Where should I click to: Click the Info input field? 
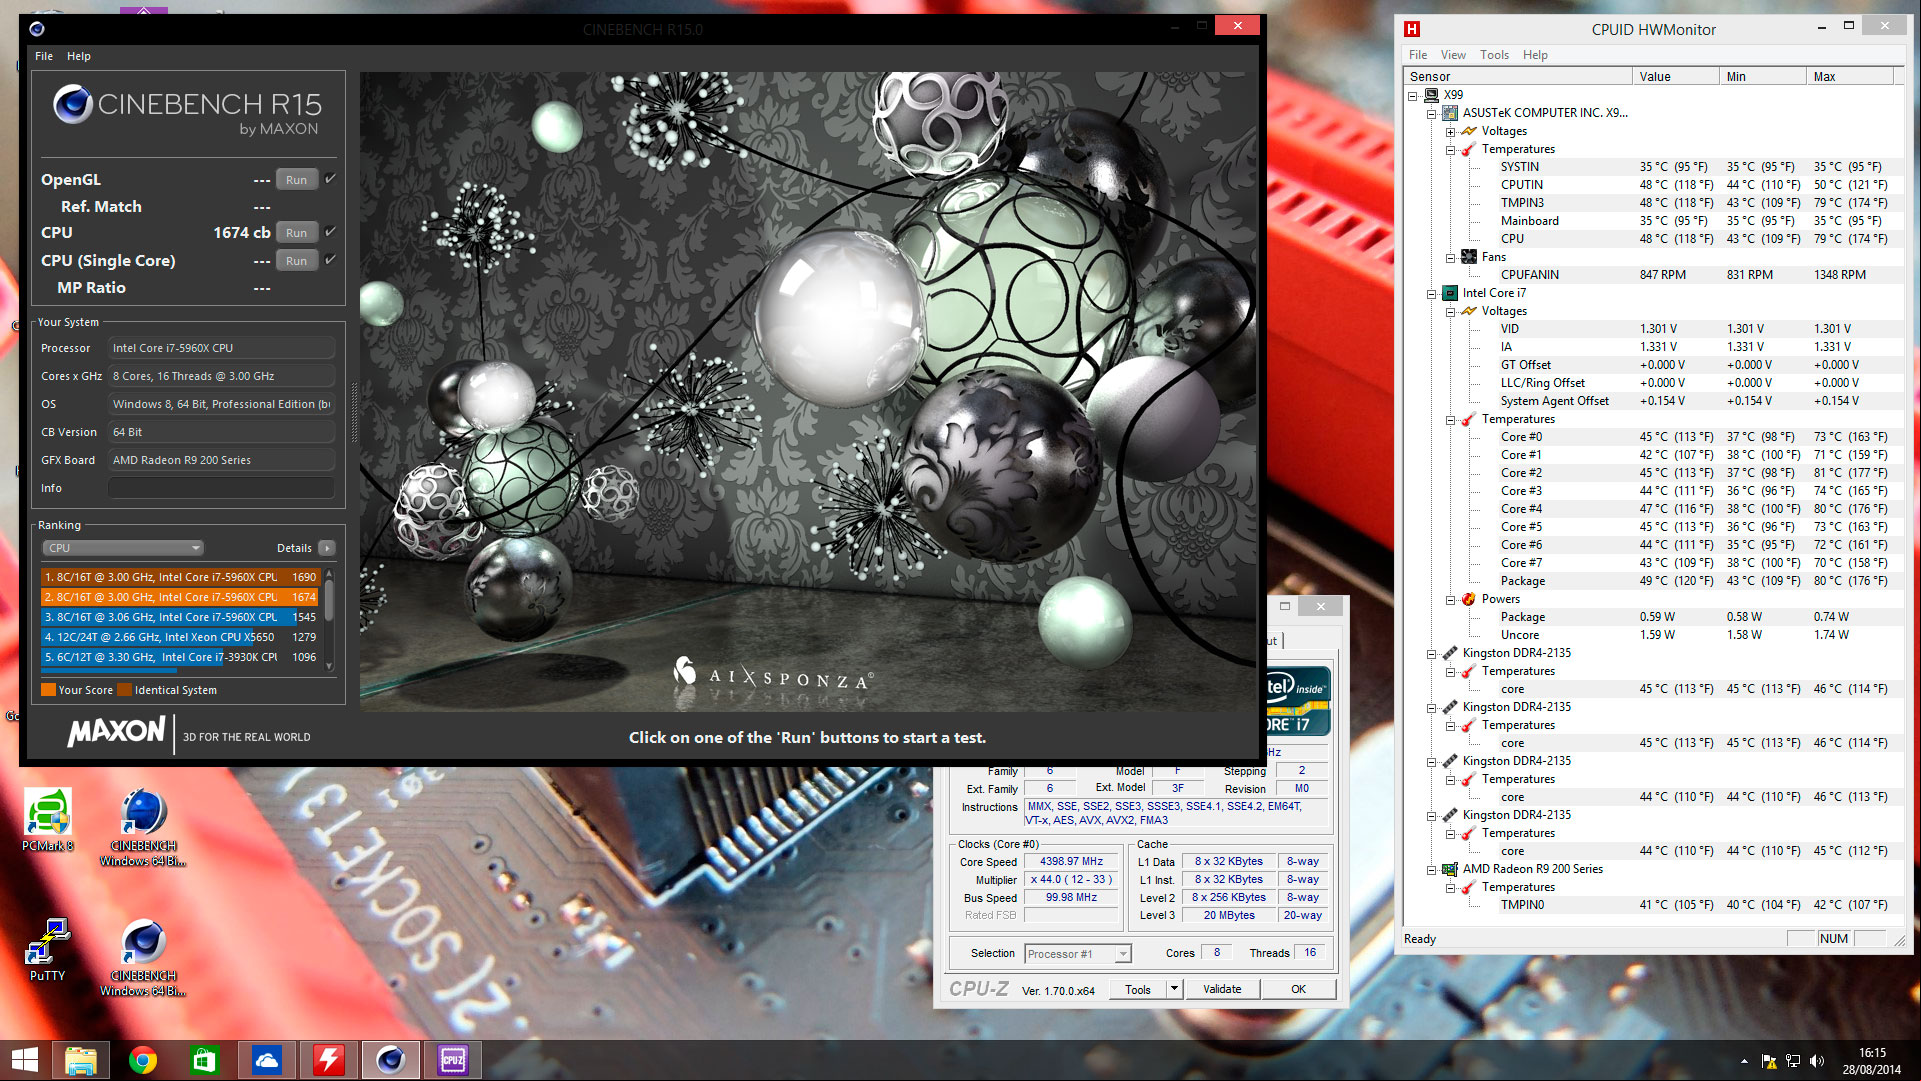[221, 488]
